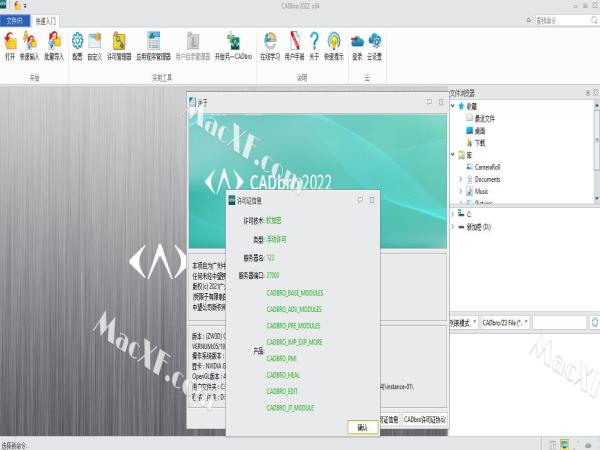This screenshot has width=600, height=450.
Task: Click the file browser vertical scrollbar down arrow
Action: click(597, 199)
